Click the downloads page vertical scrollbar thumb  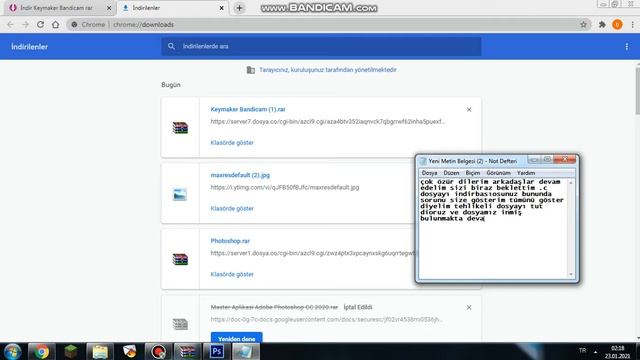coord(638,90)
